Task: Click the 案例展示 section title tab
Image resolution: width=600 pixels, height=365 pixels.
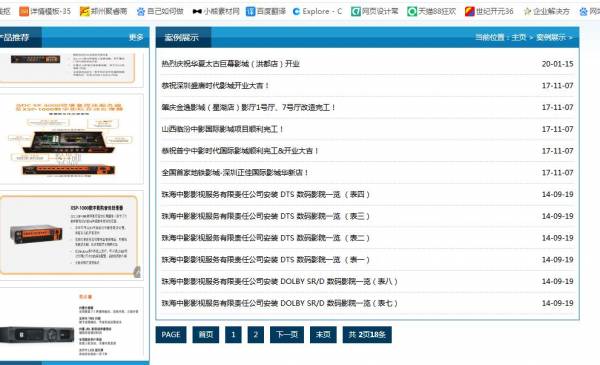Action: (x=182, y=37)
